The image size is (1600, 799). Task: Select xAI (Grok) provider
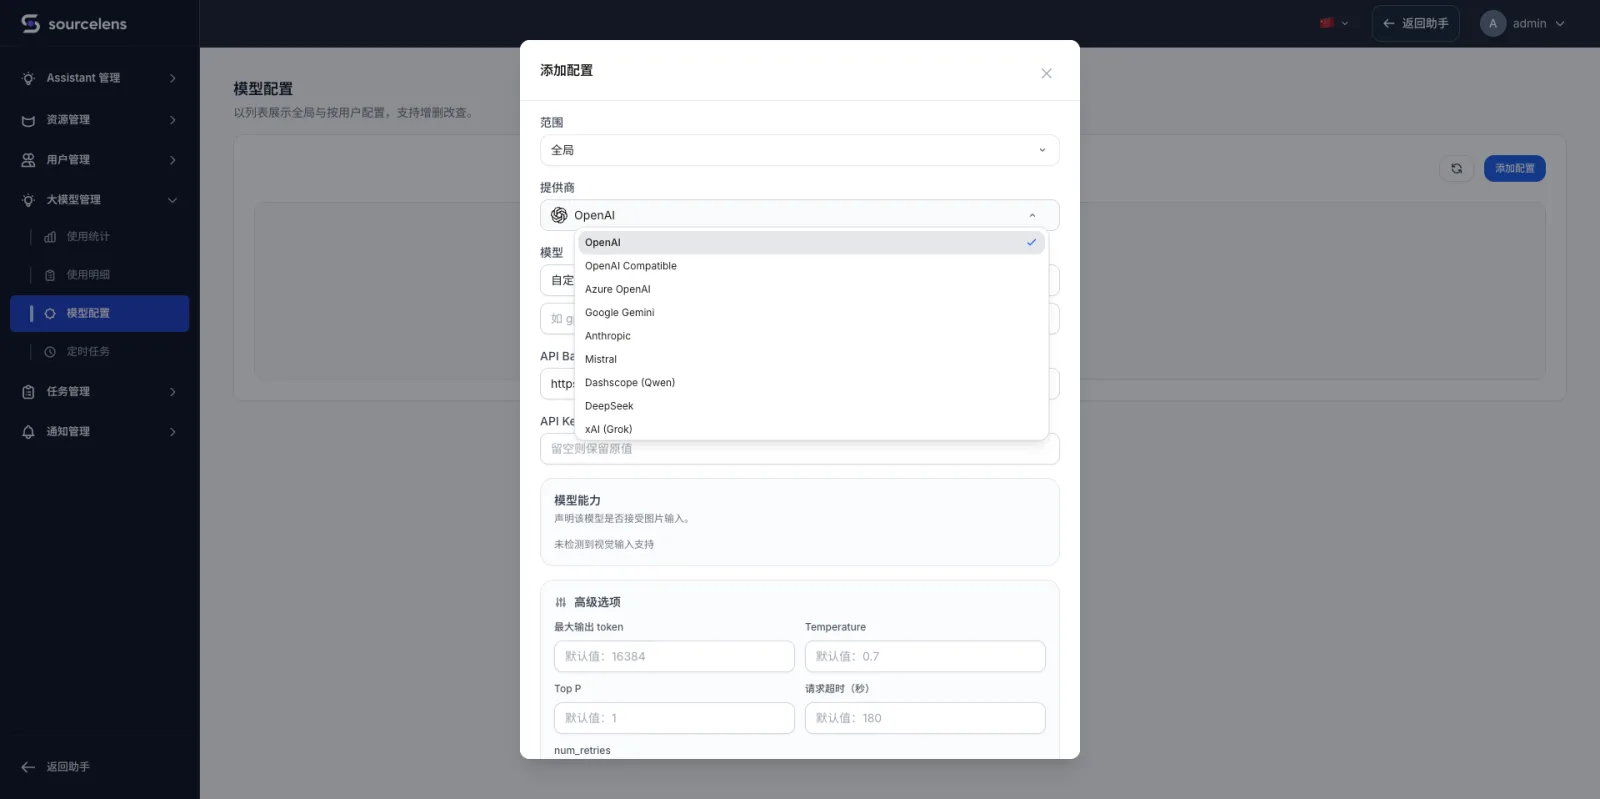click(811, 429)
